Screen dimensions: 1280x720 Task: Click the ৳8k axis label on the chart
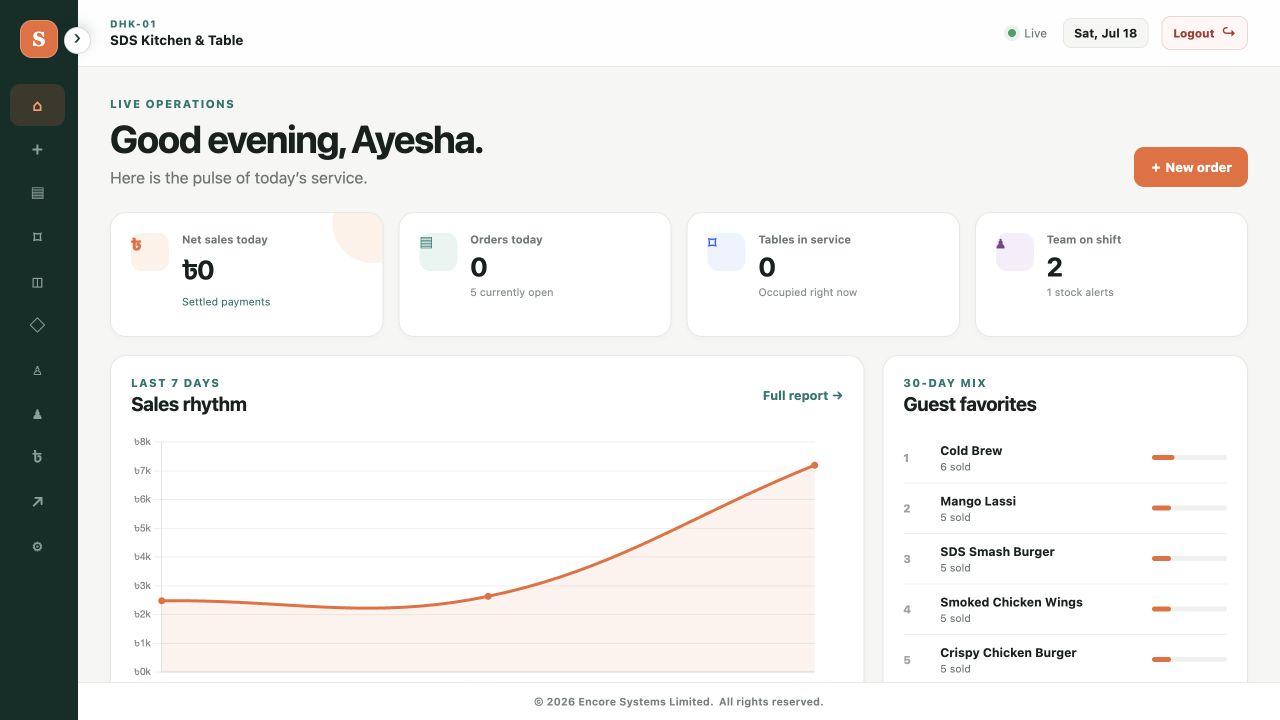[x=142, y=442]
